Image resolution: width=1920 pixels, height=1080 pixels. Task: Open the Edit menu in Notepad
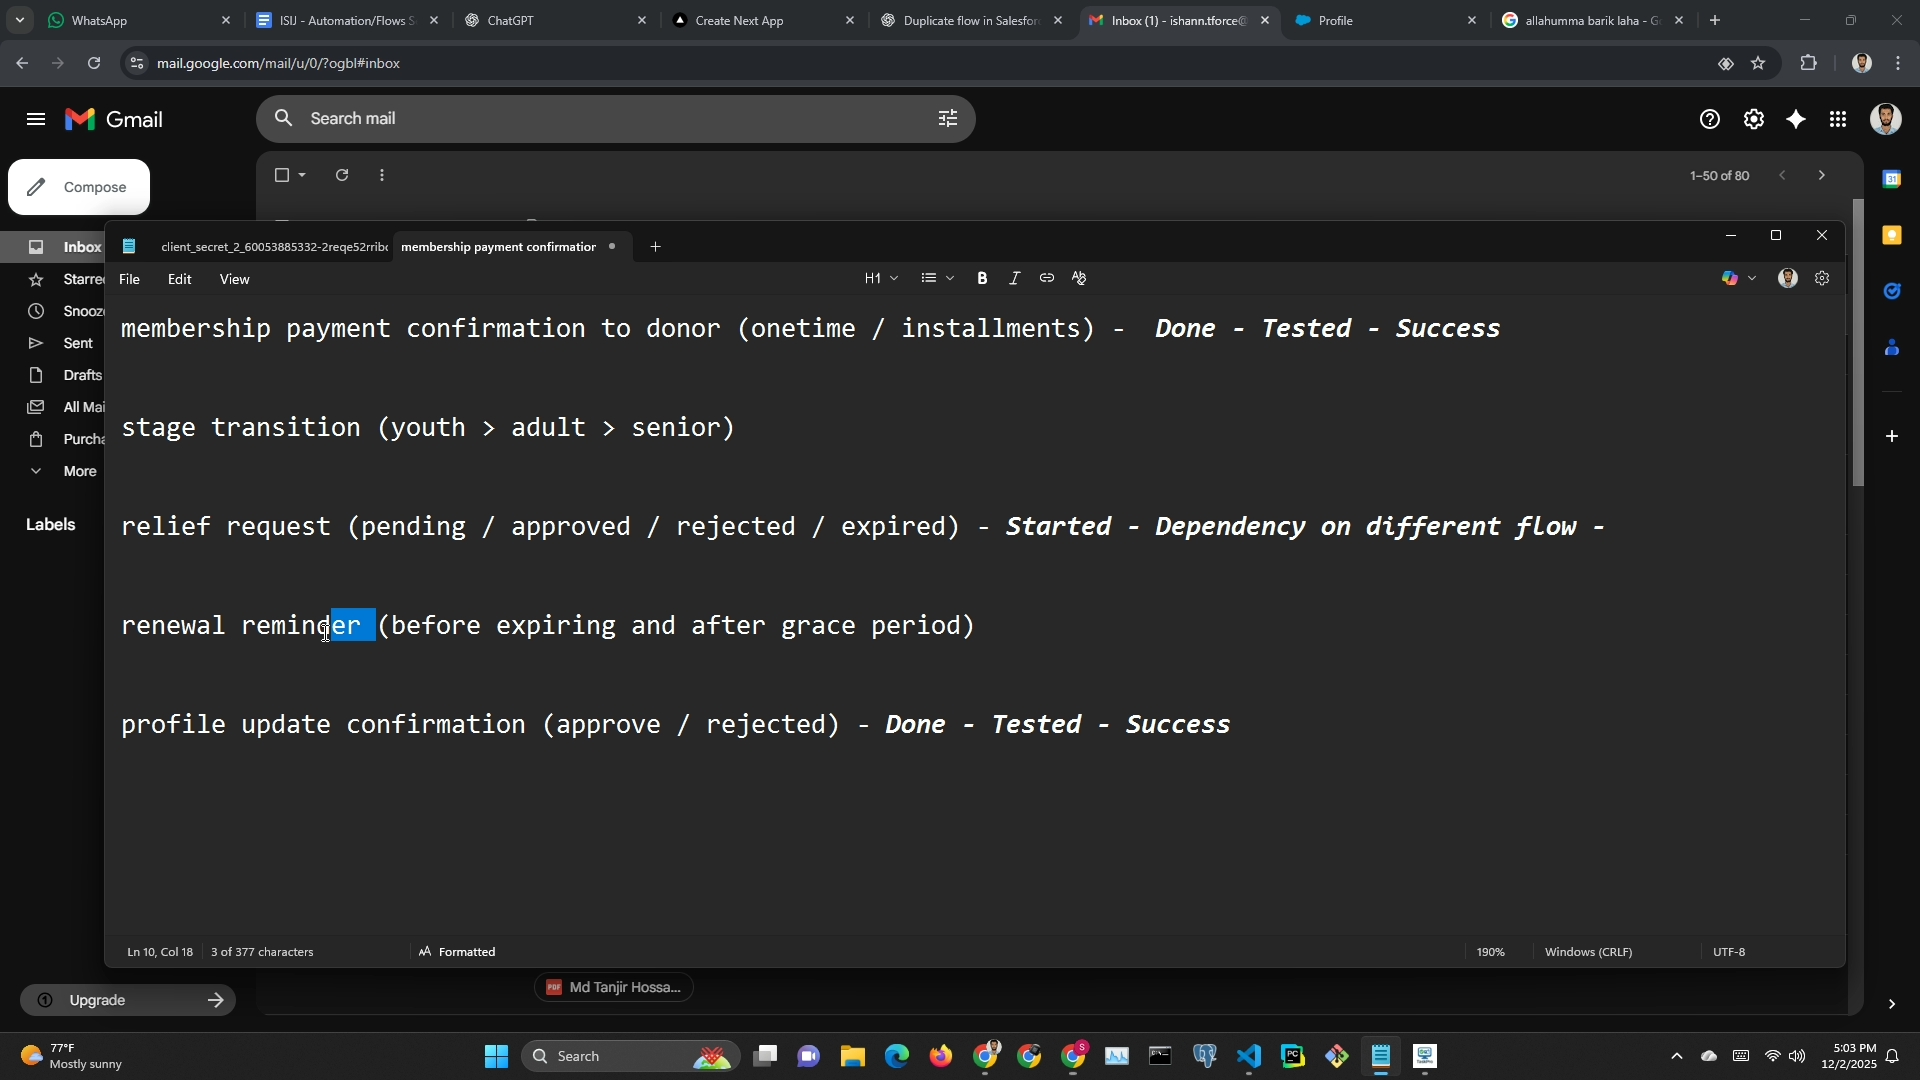click(x=179, y=280)
